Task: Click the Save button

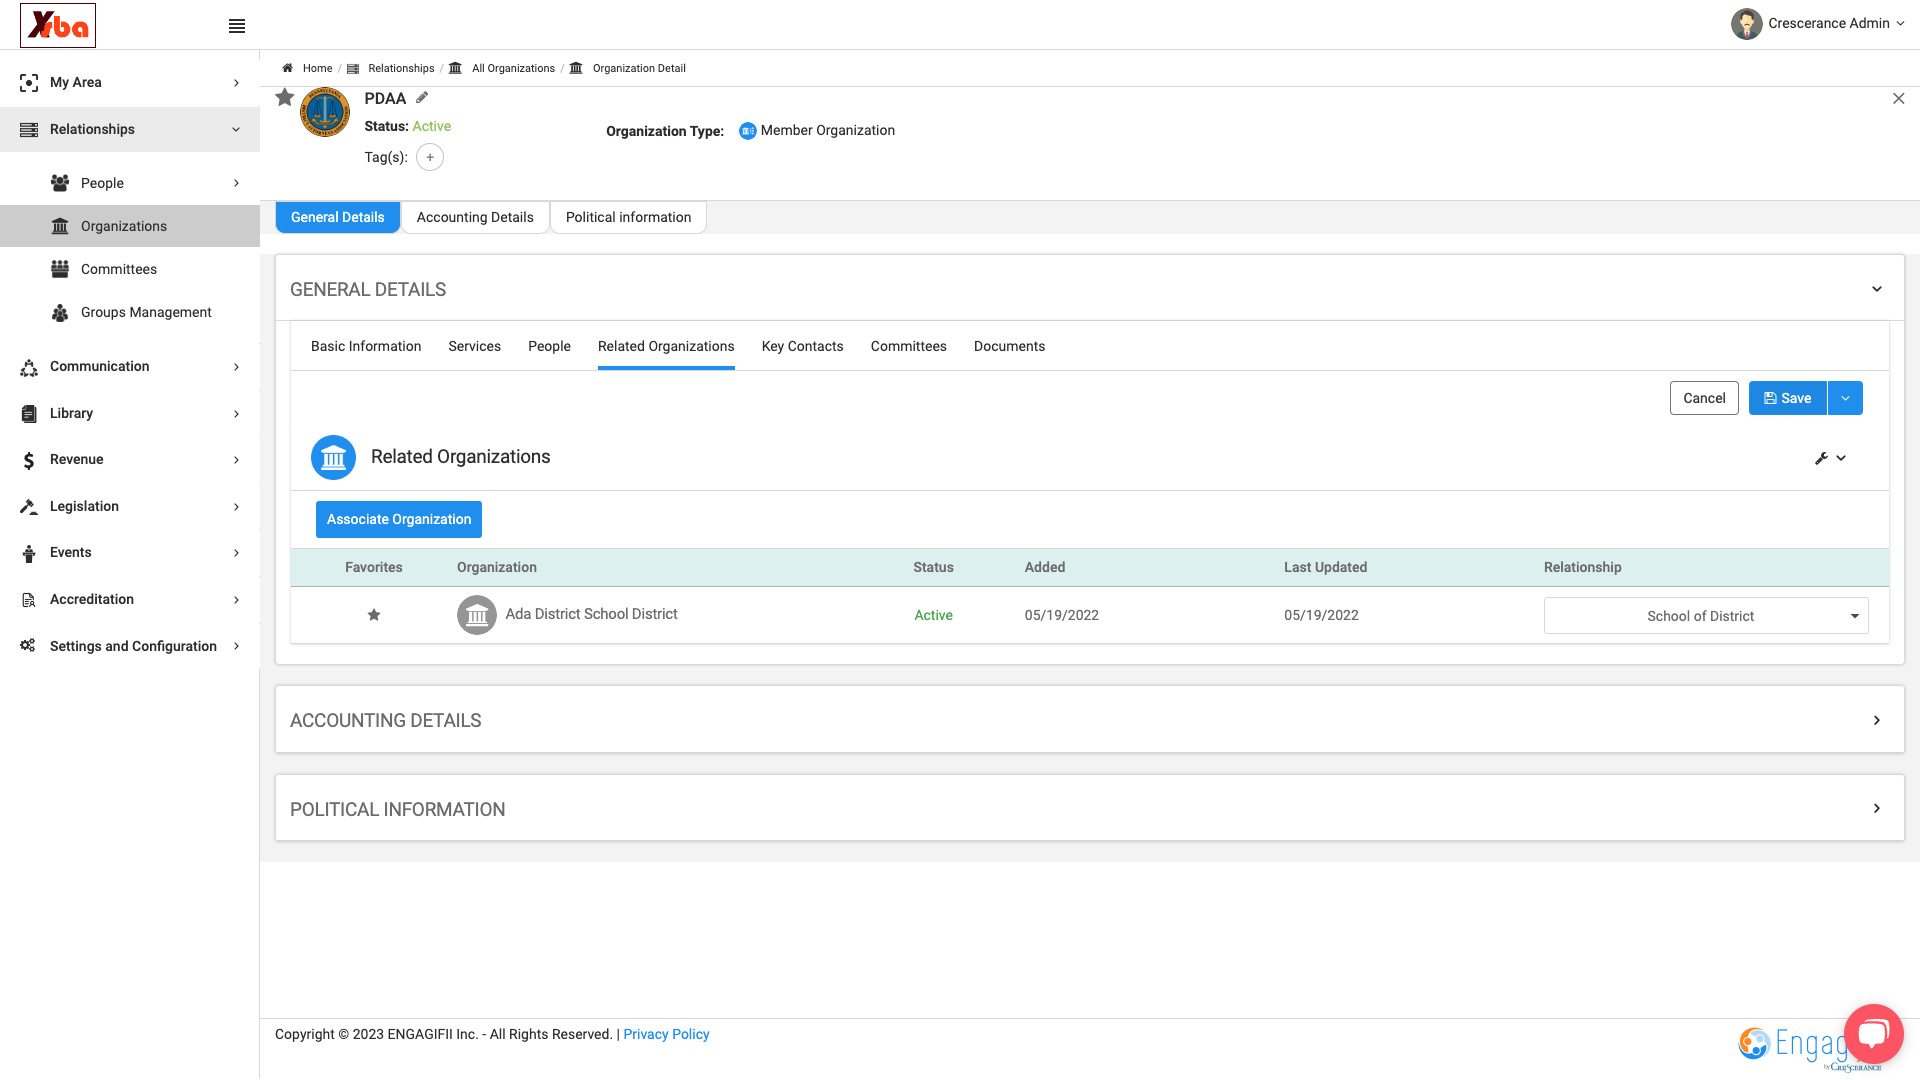Action: click(1787, 398)
